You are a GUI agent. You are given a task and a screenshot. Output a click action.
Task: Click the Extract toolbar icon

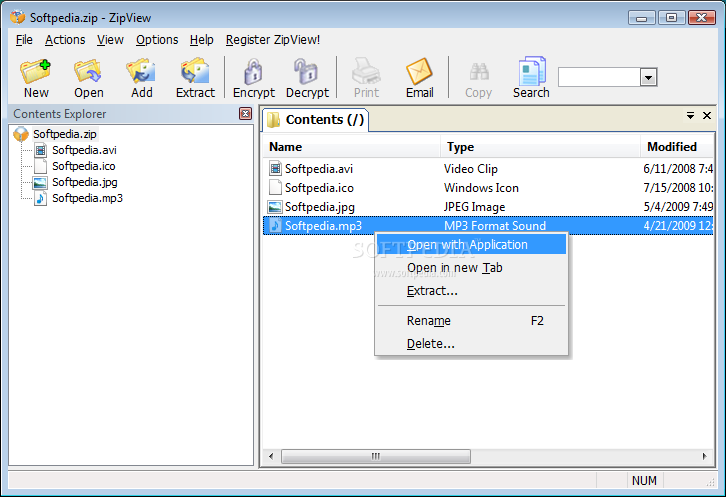point(195,71)
